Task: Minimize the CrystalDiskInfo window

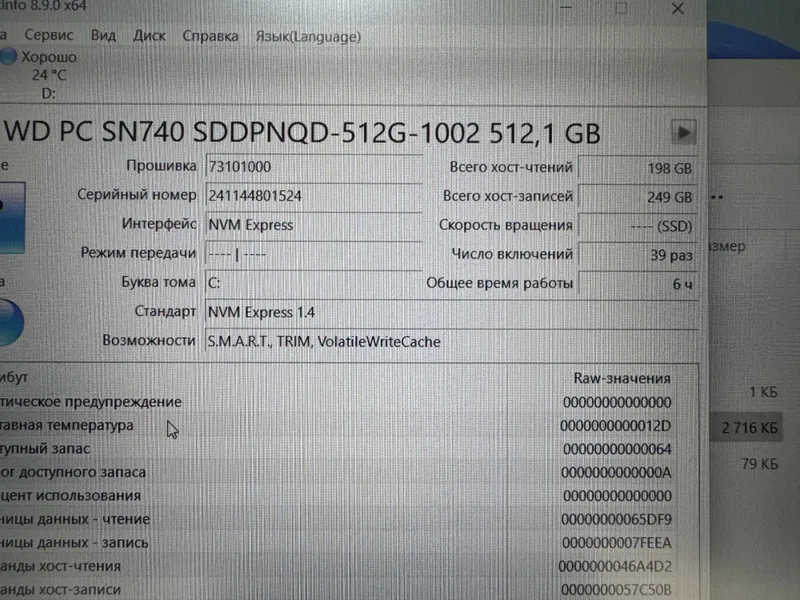Action: (x=566, y=7)
